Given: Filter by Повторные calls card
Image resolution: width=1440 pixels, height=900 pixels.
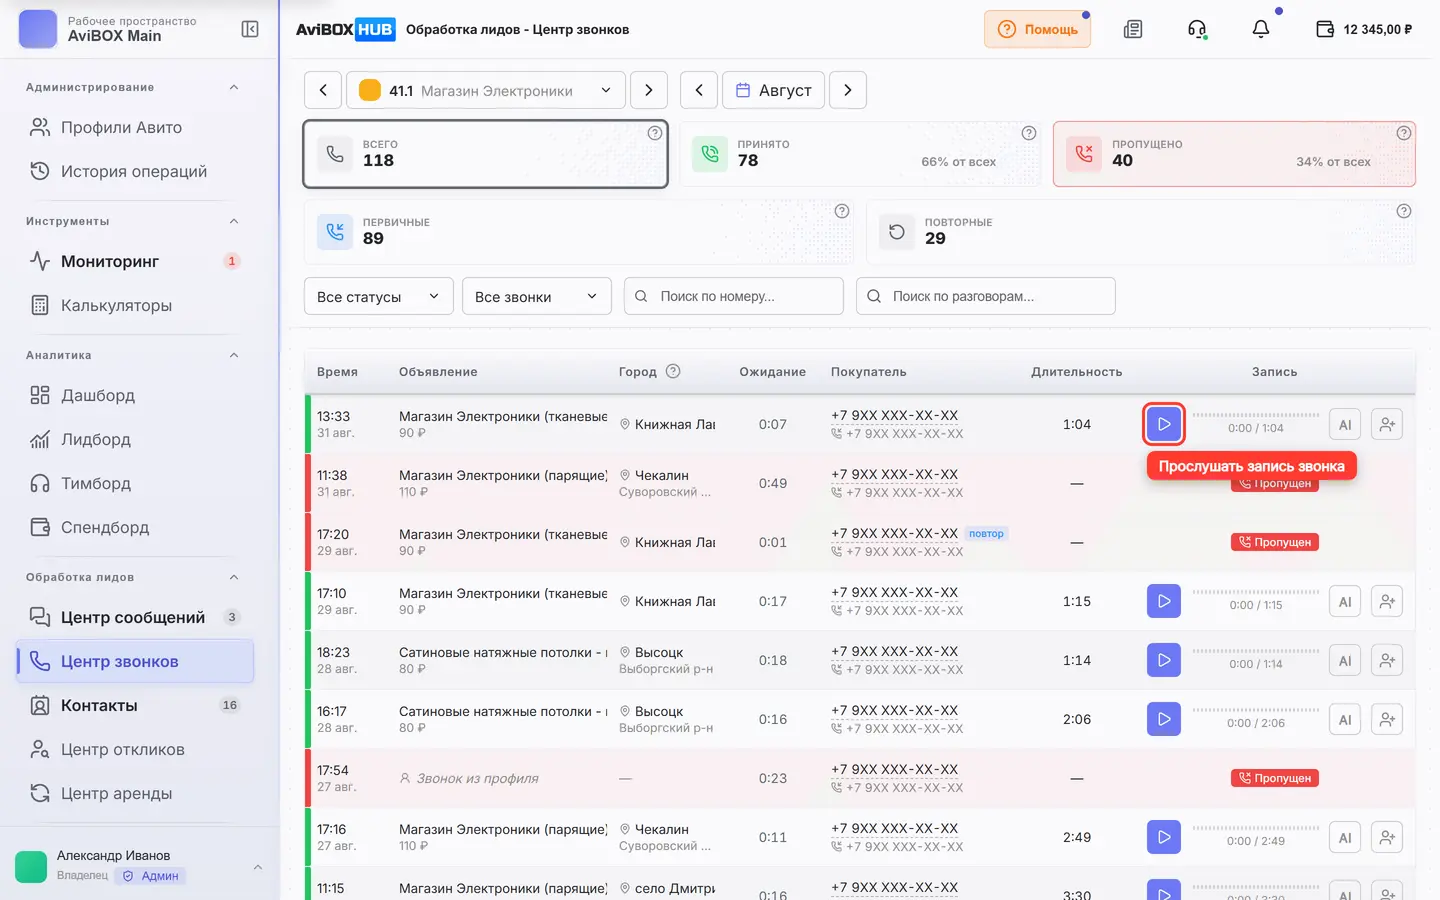Looking at the screenshot, I should coord(1141,232).
